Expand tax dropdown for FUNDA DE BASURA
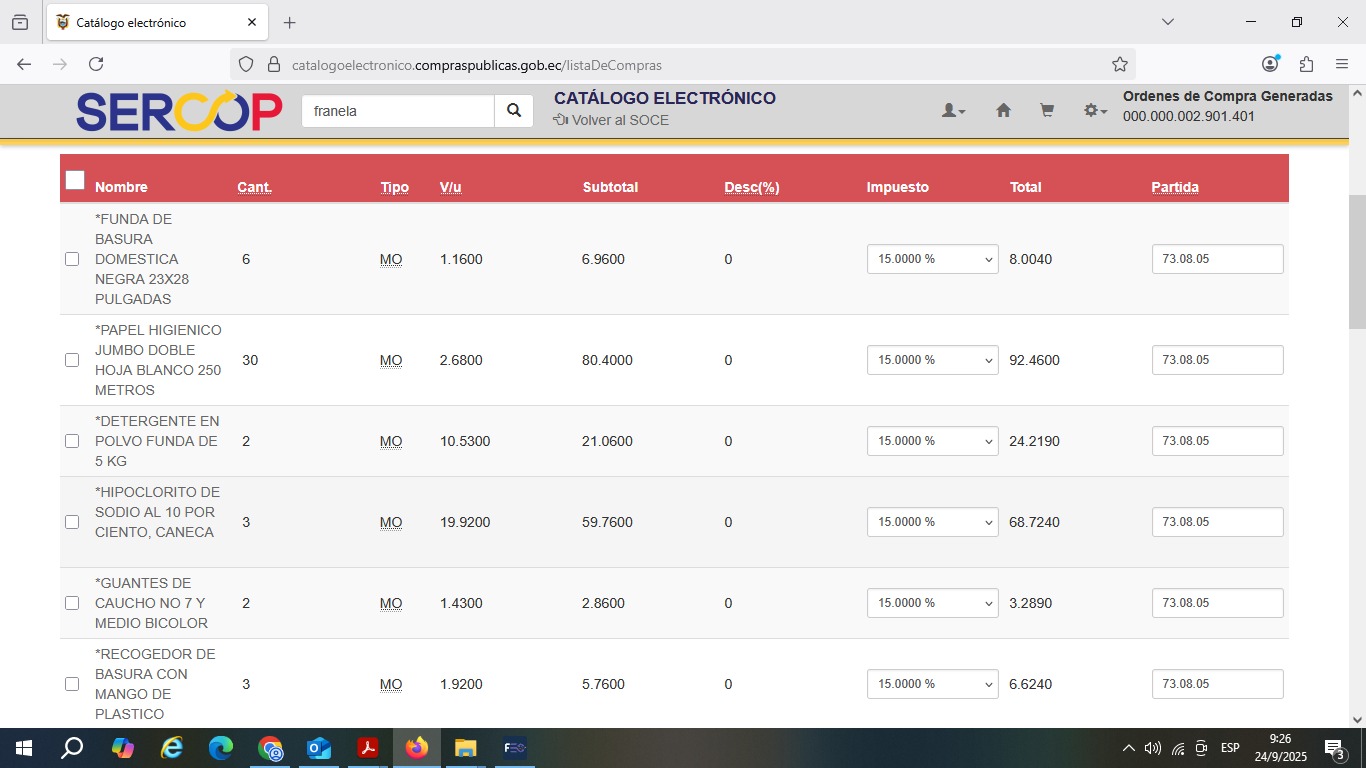The image size is (1366, 768). [932, 259]
